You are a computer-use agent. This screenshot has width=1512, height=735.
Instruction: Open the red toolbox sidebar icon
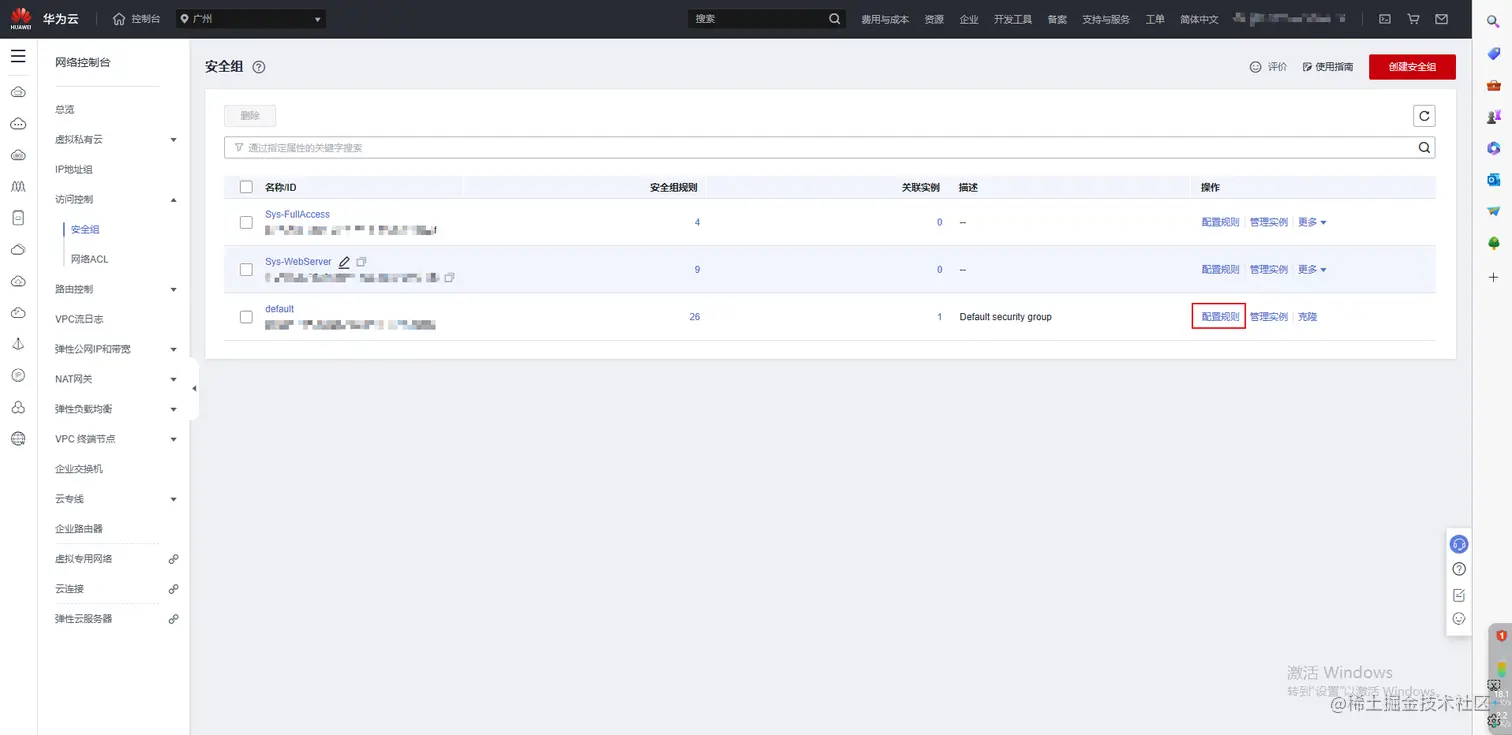1494,85
